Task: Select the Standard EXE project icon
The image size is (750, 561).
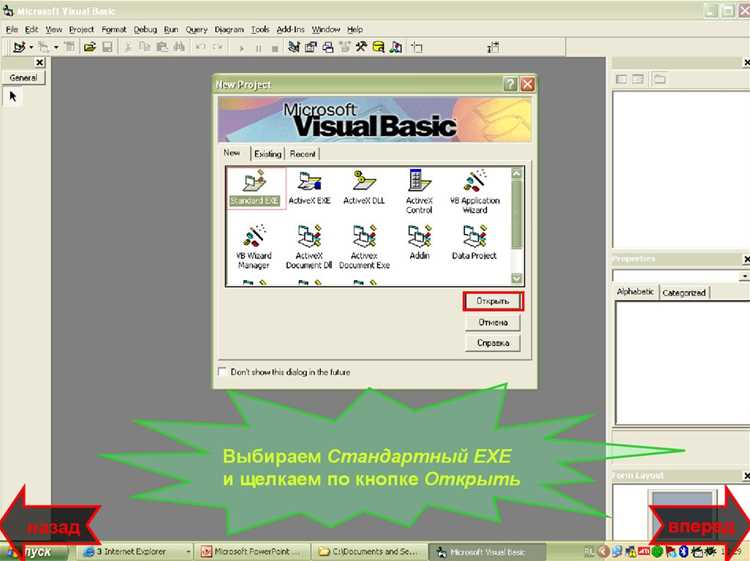Action: 255,187
